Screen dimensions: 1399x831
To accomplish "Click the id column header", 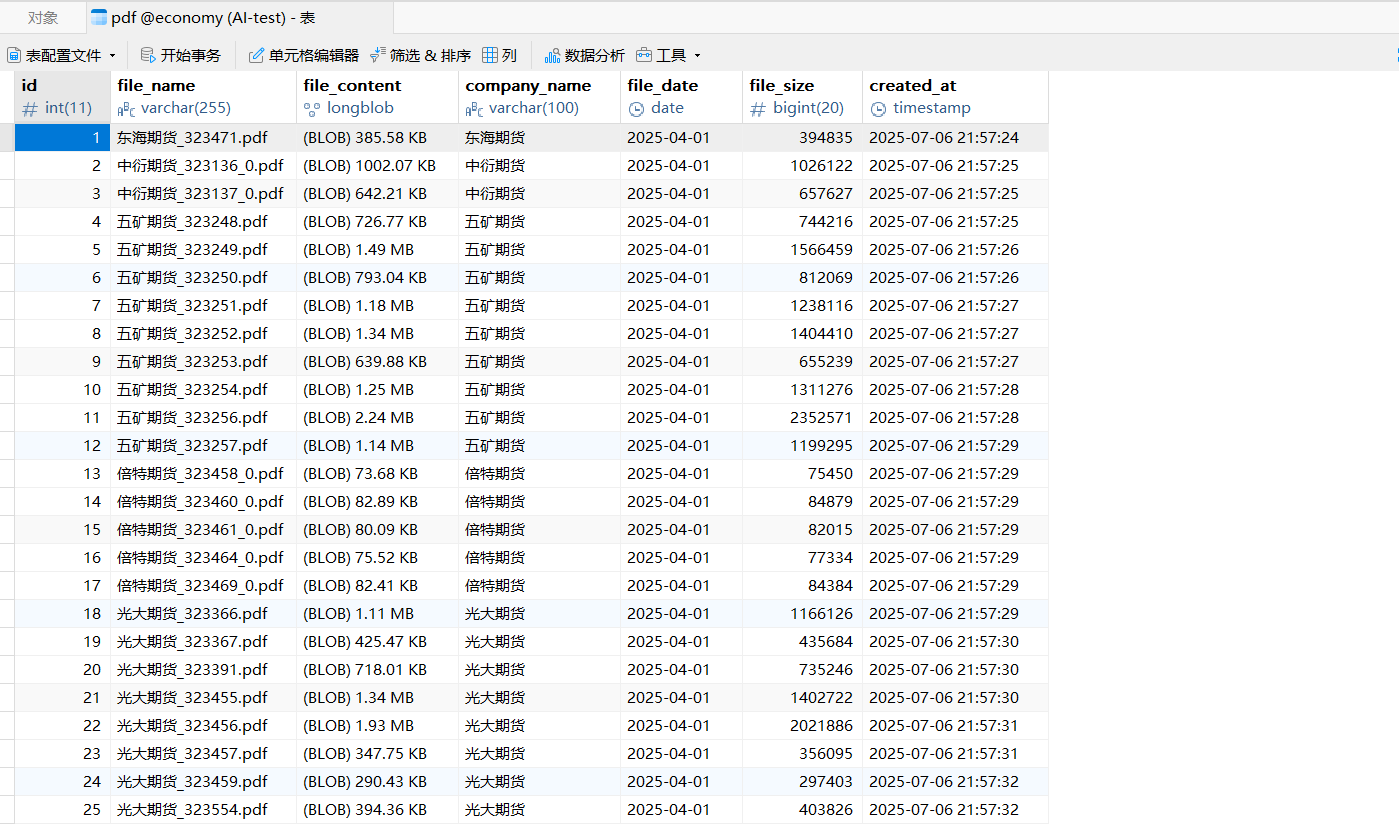I will coord(62,97).
